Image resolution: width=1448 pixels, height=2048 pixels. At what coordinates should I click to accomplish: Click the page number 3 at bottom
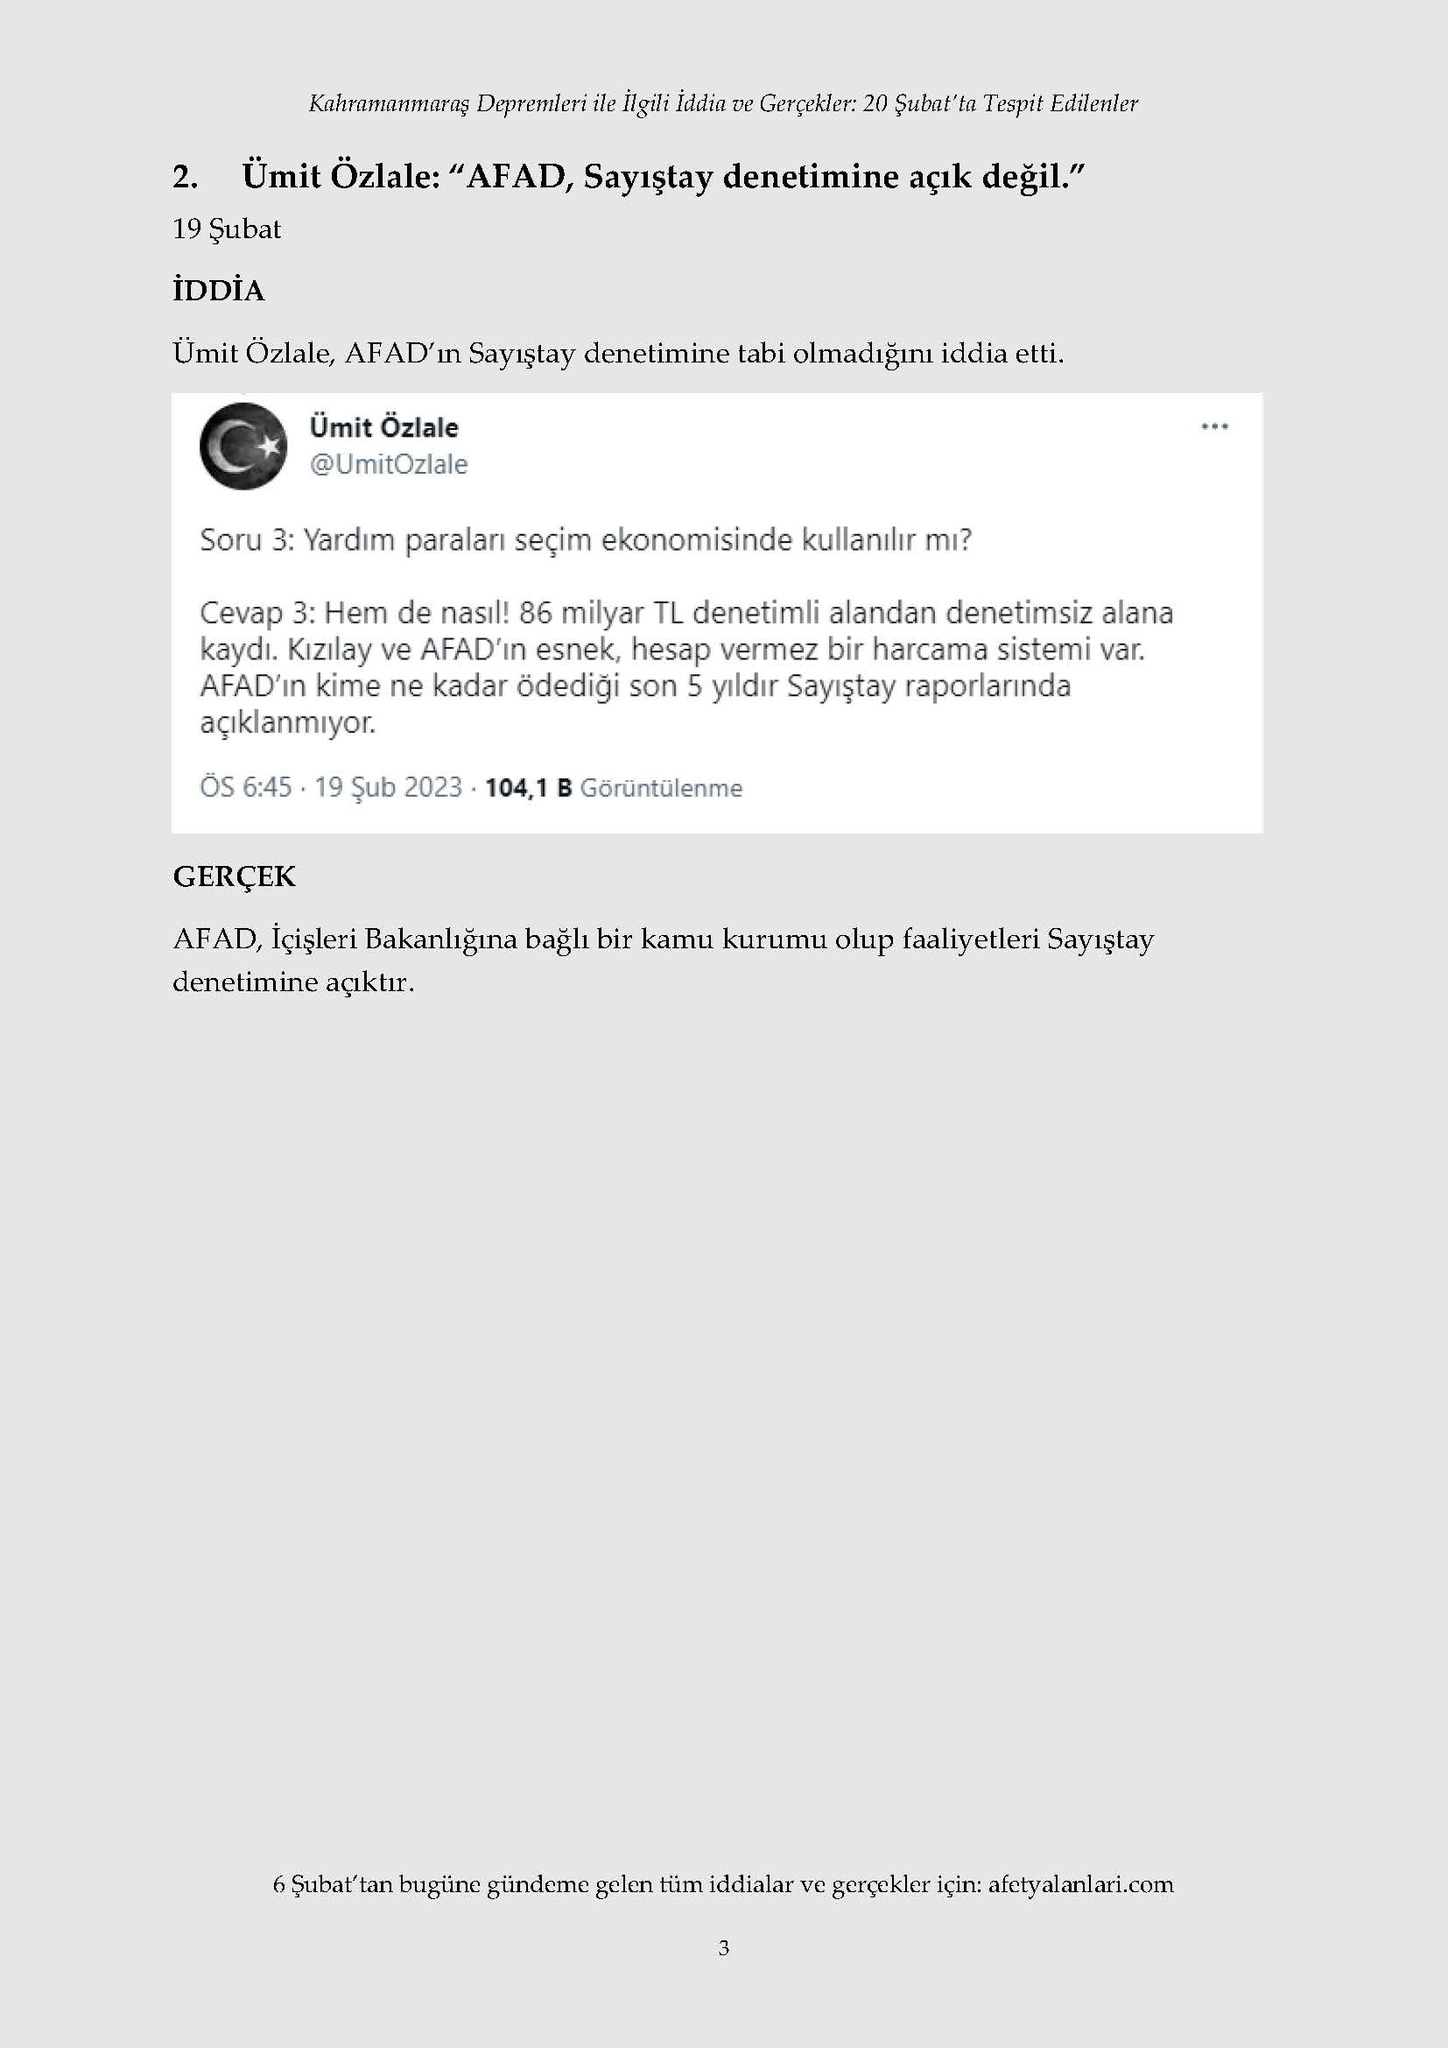click(724, 1948)
